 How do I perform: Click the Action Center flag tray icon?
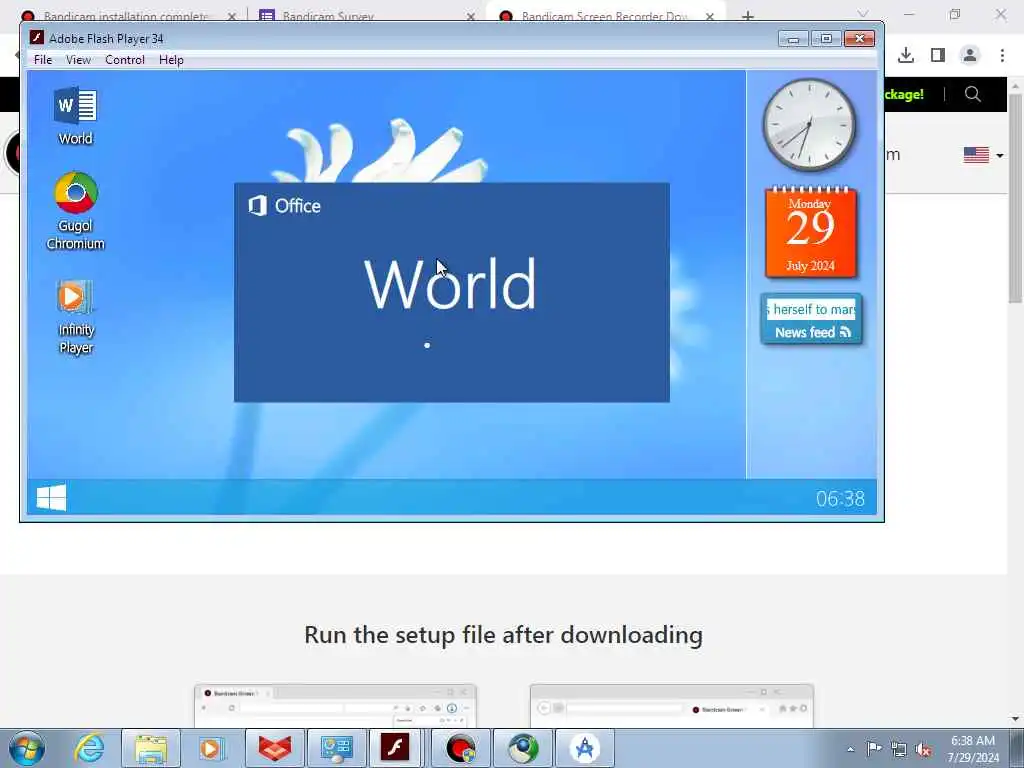coord(874,748)
